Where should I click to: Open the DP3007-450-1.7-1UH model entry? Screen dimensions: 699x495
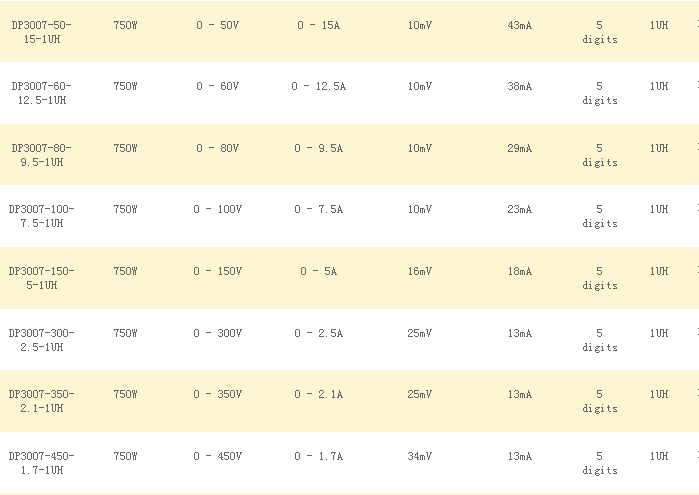[41, 463]
